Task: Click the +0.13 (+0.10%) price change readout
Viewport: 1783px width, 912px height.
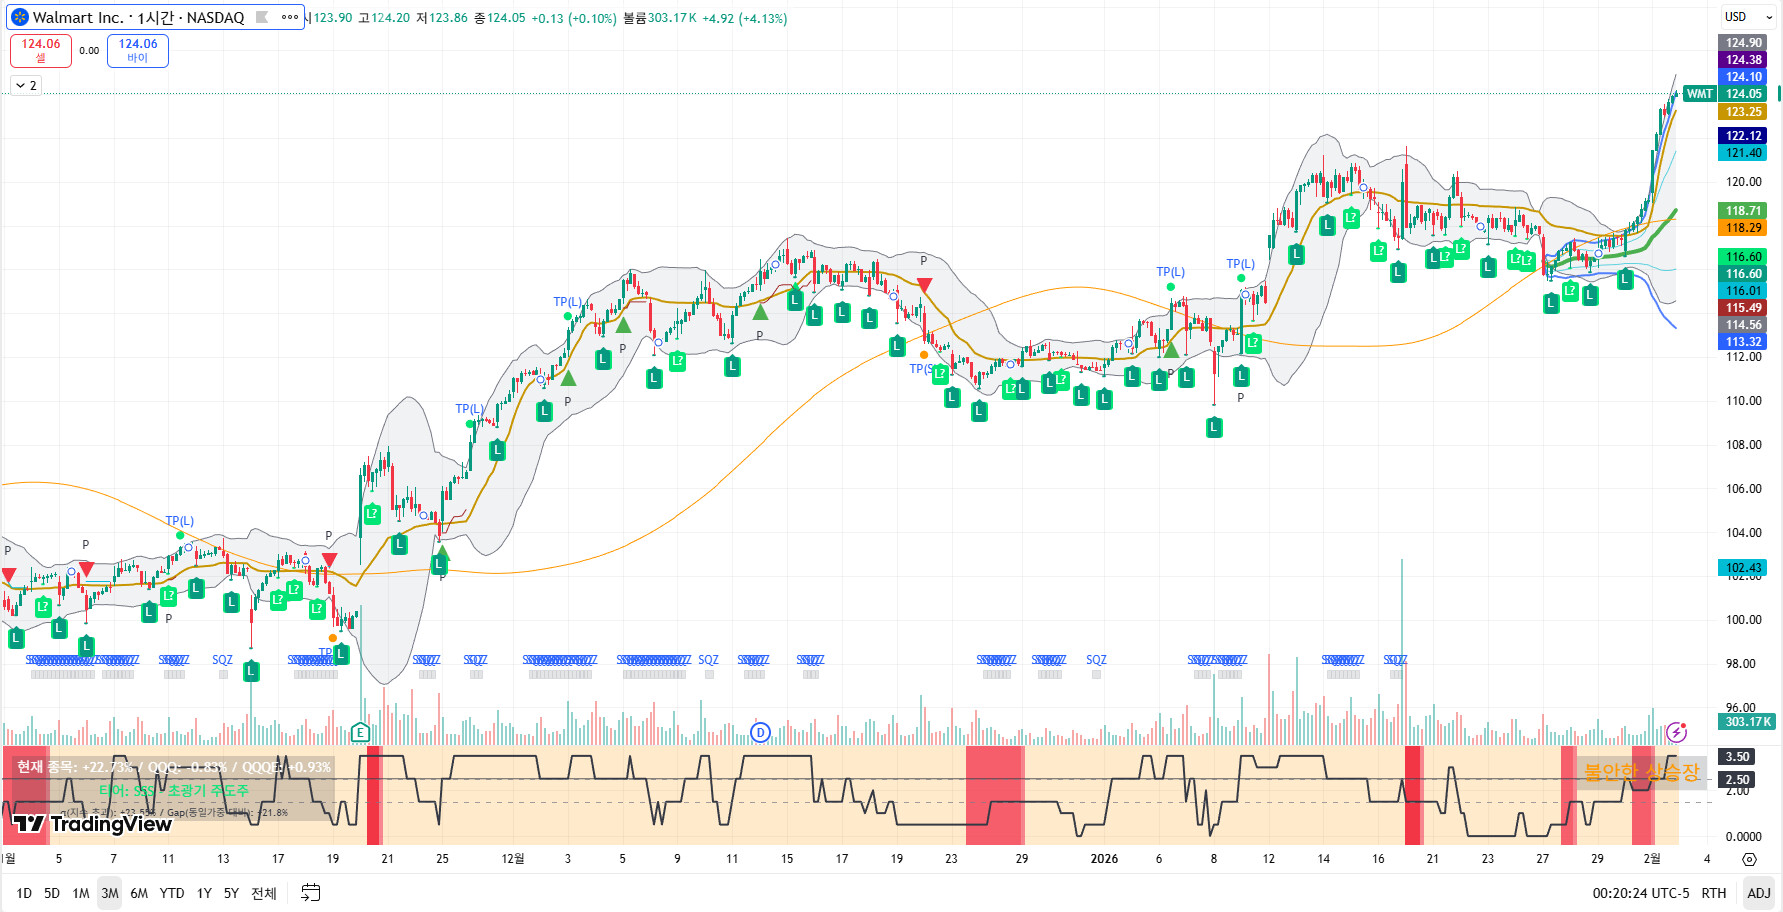Action: coord(573,18)
